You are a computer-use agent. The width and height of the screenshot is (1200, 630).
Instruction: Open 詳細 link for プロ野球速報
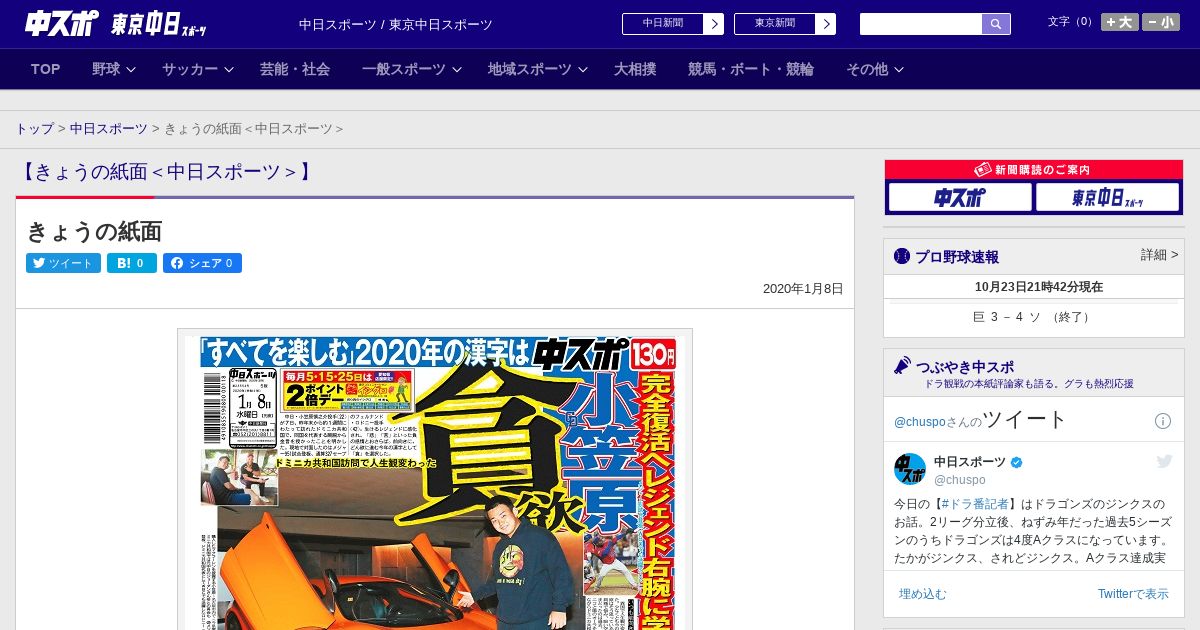[x=1159, y=255]
